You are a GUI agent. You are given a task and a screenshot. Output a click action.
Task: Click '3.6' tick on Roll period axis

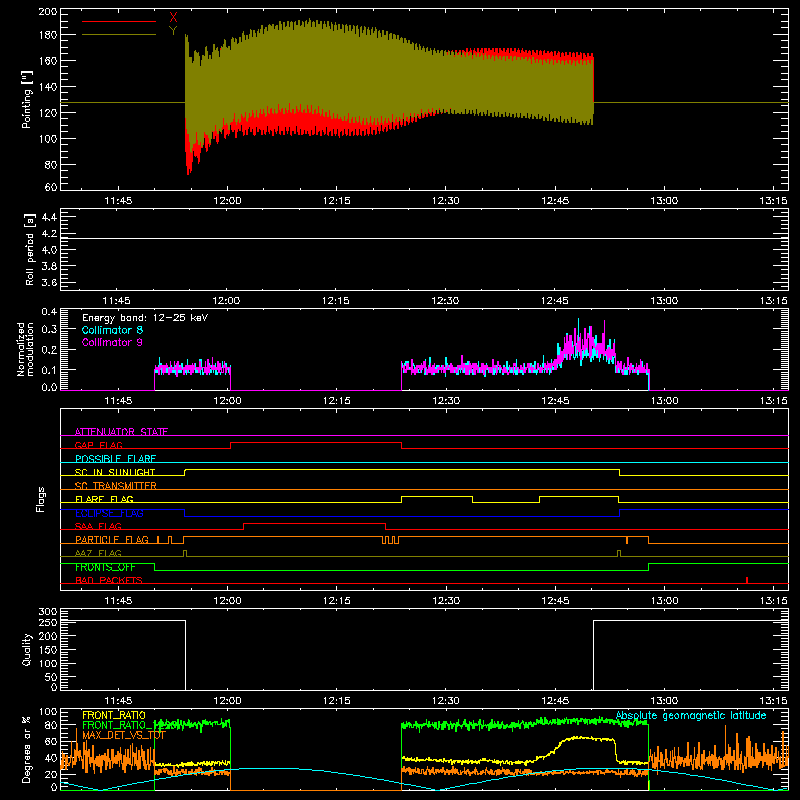48,282
